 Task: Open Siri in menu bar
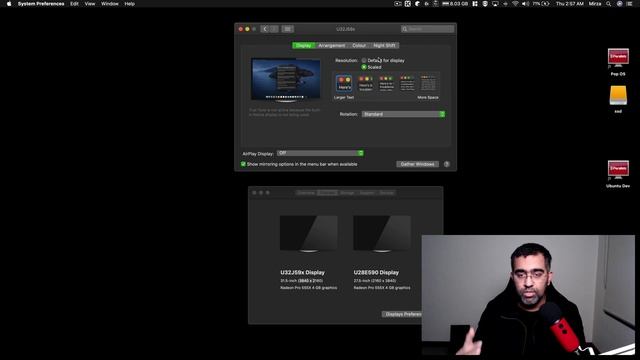coord(620,4)
